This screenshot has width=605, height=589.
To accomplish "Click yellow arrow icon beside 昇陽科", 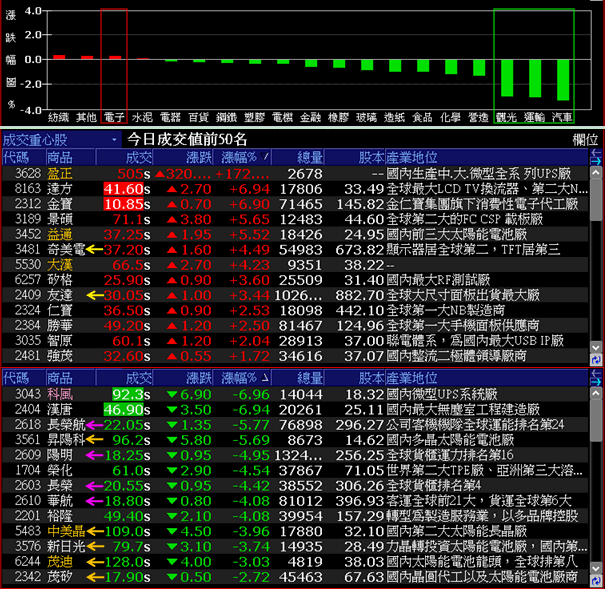I will (x=95, y=439).
